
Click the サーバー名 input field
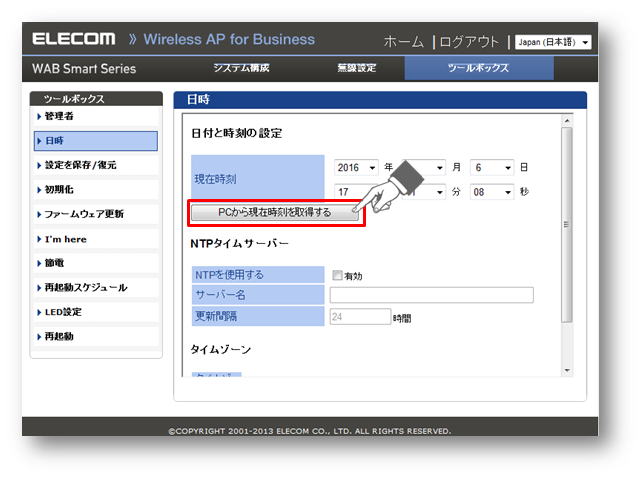click(x=432, y=295)
